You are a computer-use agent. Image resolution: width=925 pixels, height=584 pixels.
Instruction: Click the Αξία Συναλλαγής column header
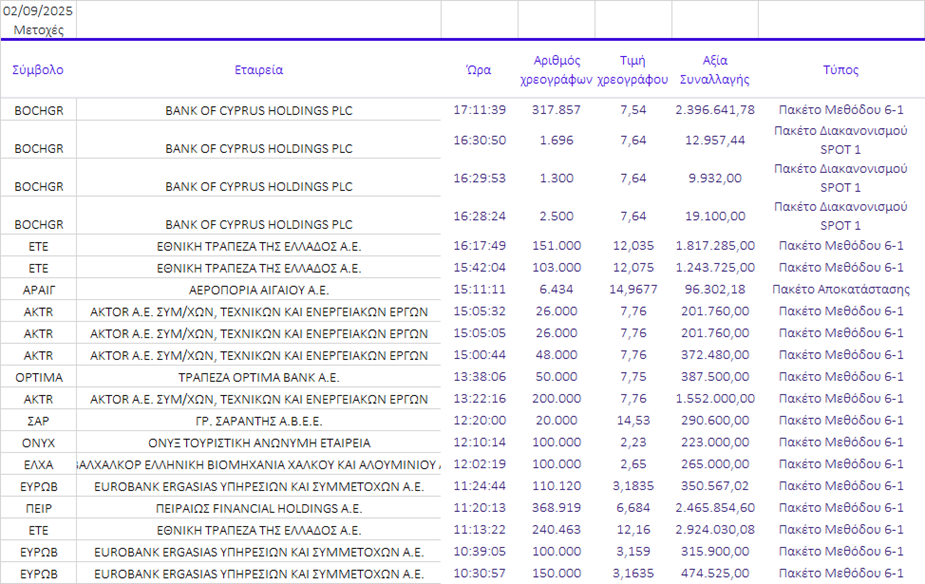[x=714, y=70]
